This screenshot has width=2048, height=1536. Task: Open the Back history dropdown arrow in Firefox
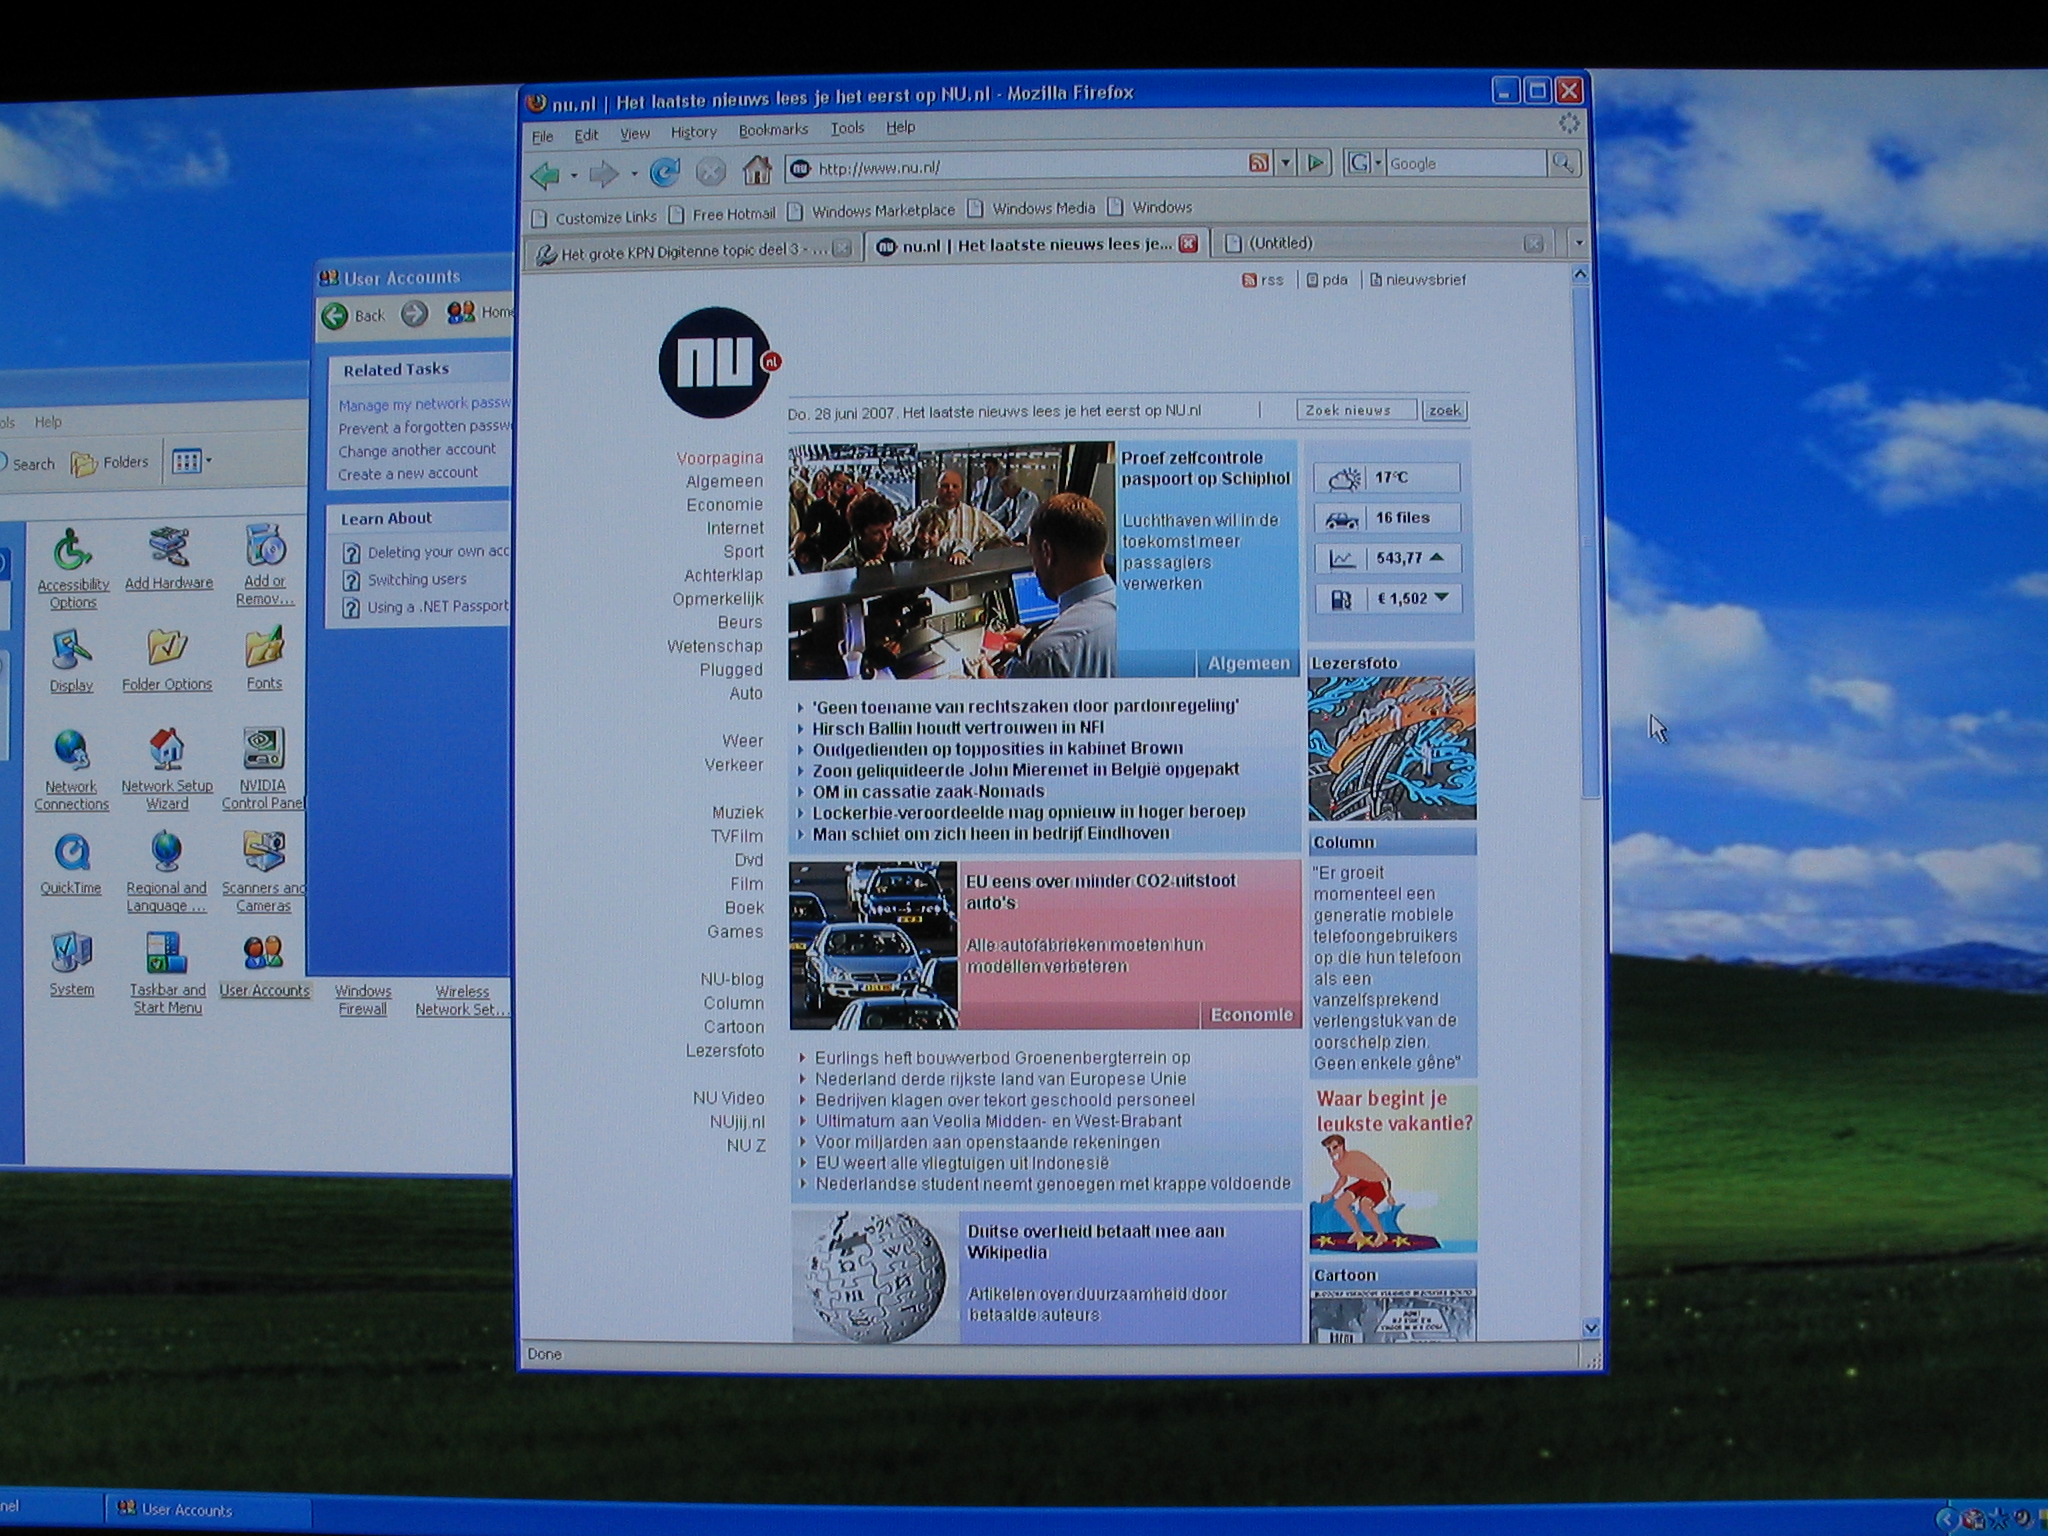574,176
